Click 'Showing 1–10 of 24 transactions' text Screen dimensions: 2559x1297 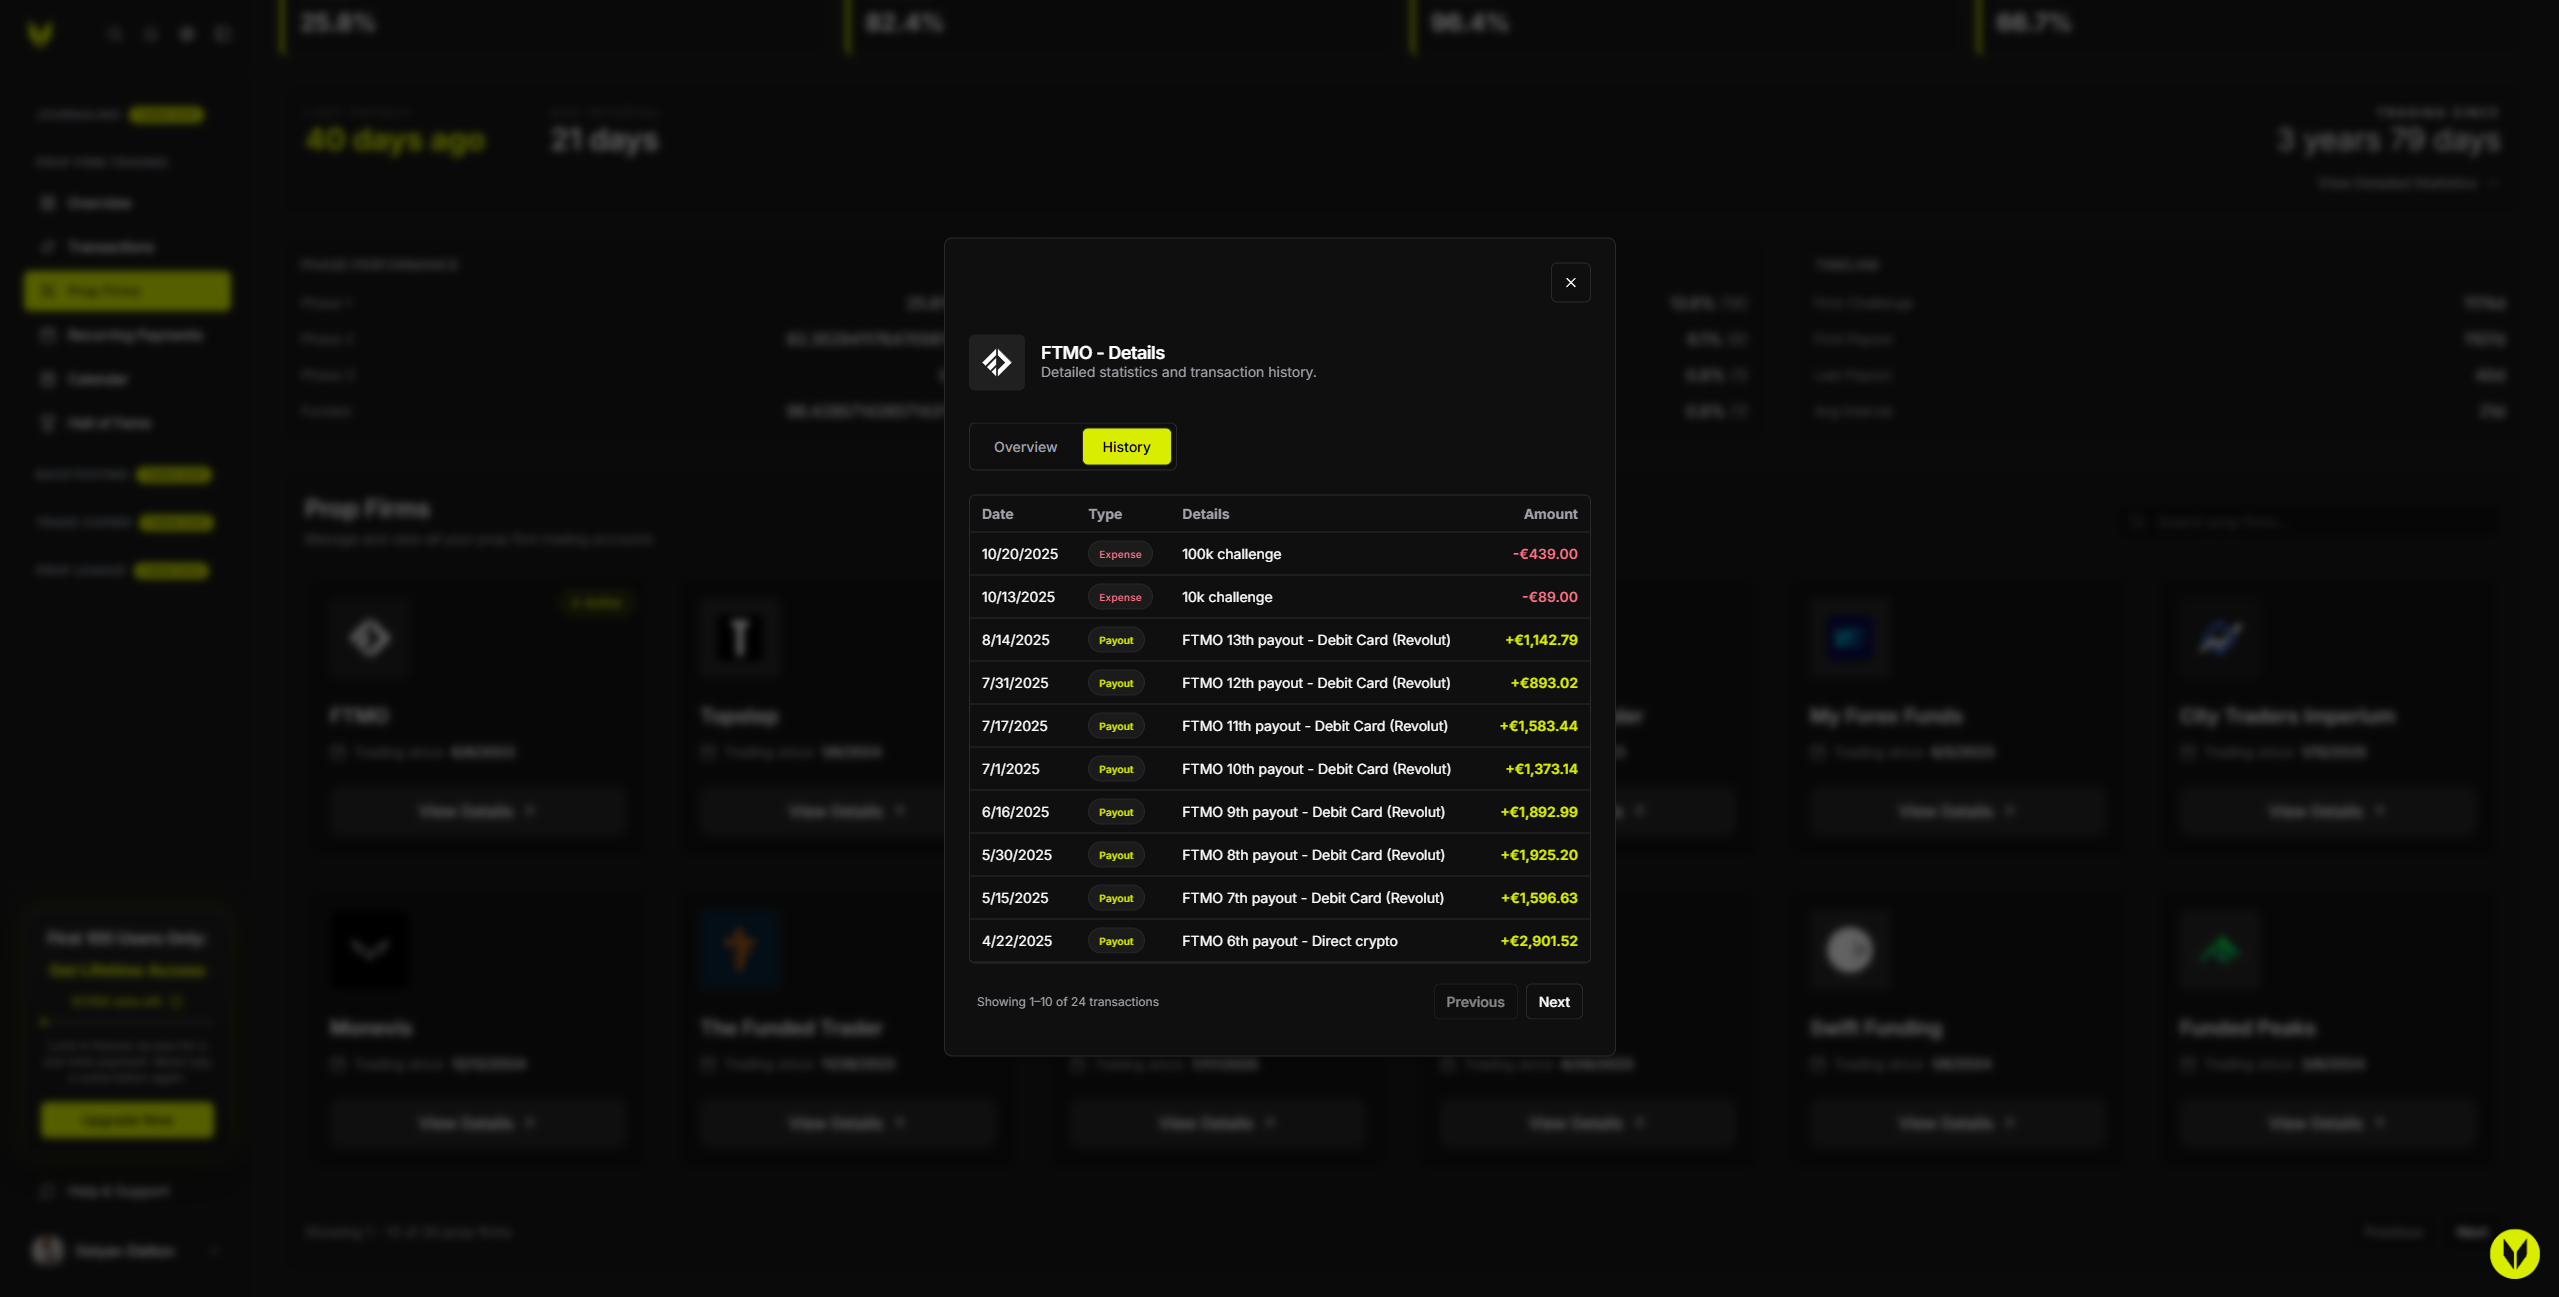click(1067, 1002)
